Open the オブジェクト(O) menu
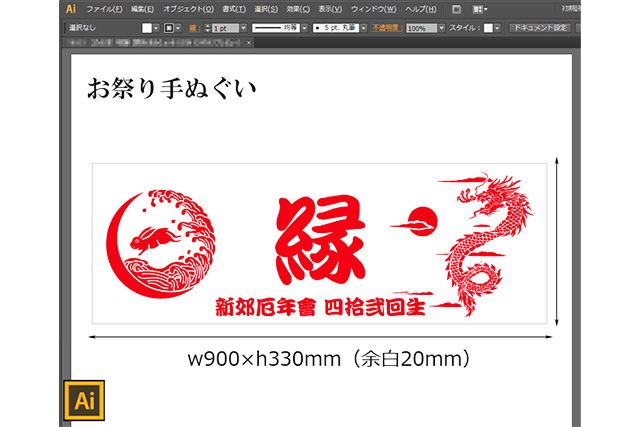The height and width of the screenshot is (427, 640). pos(189,9)
